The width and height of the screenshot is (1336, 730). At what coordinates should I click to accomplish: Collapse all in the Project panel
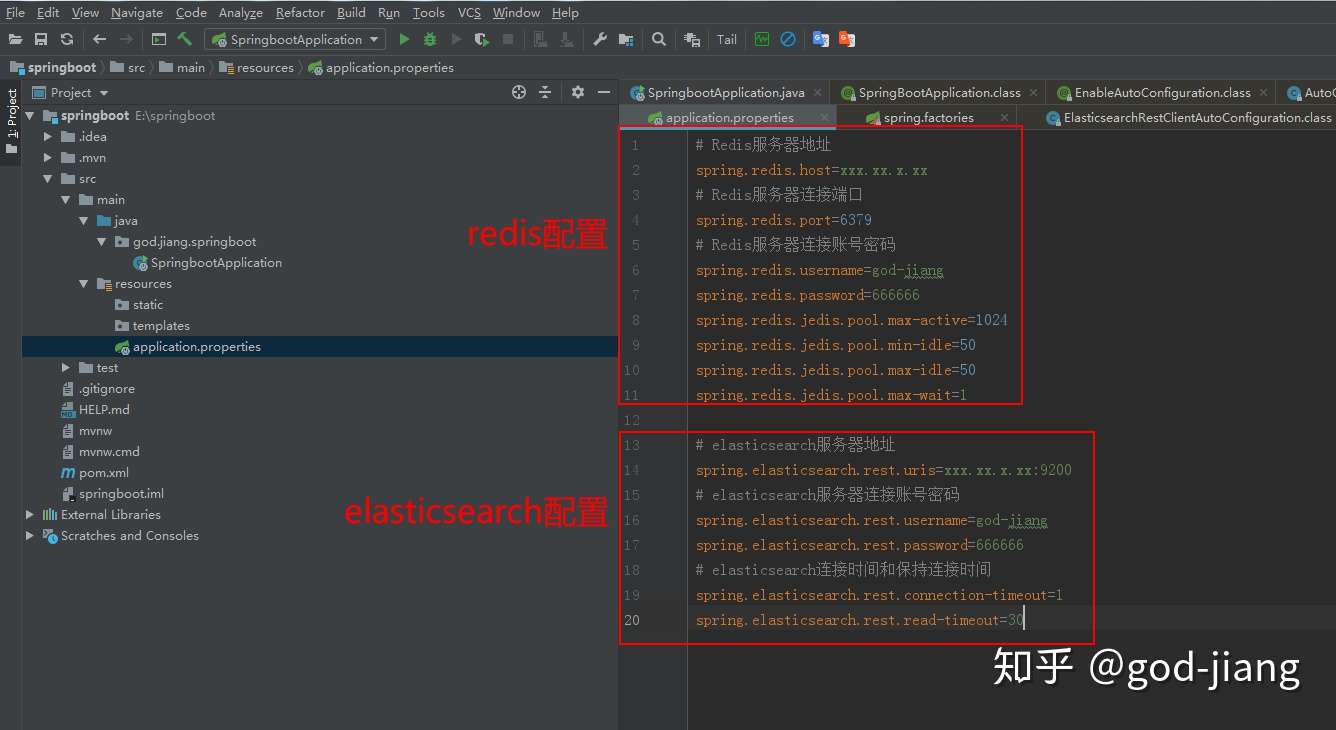pos(545,92)
